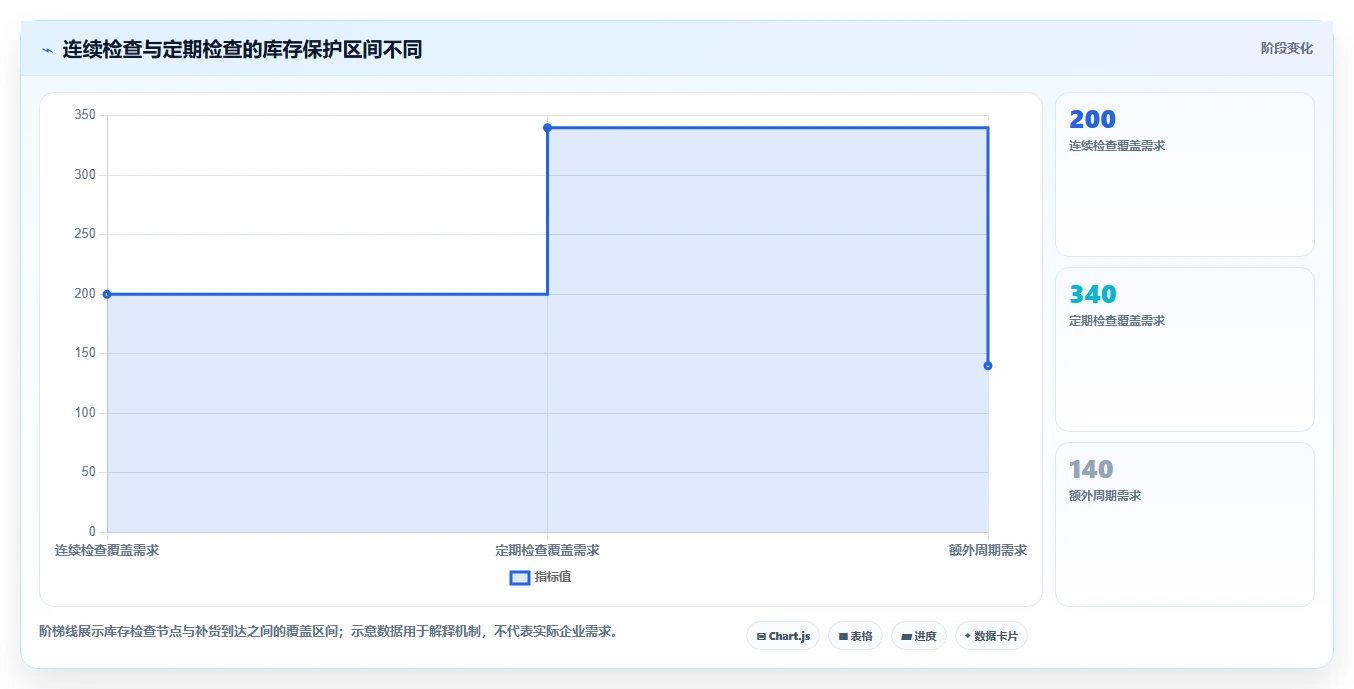Click x-axis label 连续检查覆盖需求
1354x689 pixels.
click(x=107, y=551)
